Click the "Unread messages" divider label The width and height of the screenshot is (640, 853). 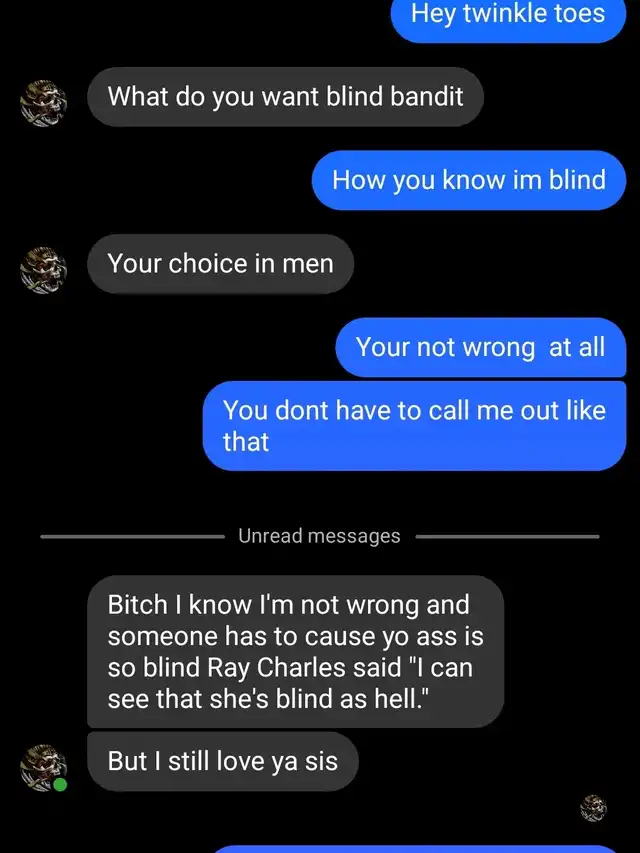coord(319,536)
